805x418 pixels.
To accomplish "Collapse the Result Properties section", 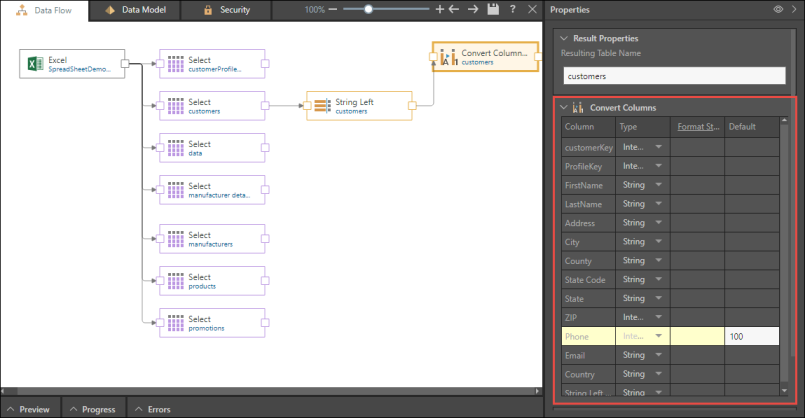I will [564, 38].
